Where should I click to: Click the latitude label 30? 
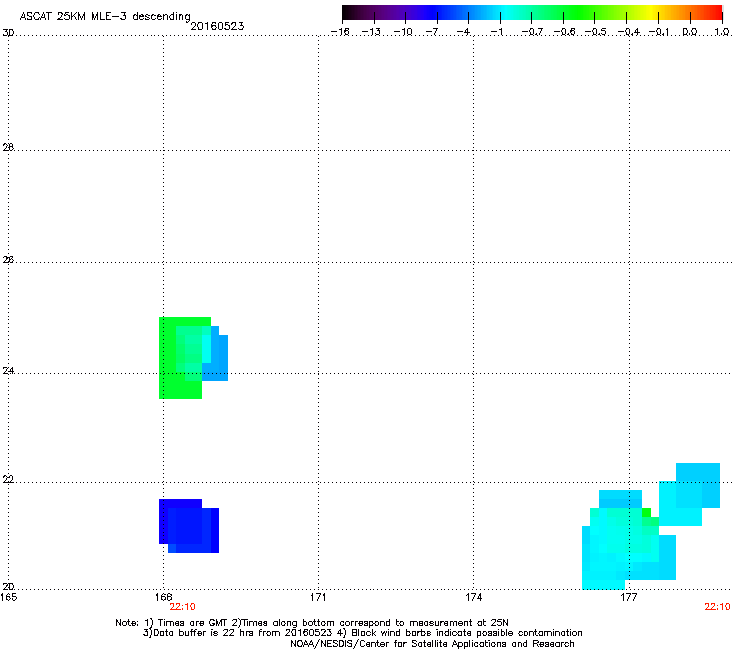pos(8,33)
